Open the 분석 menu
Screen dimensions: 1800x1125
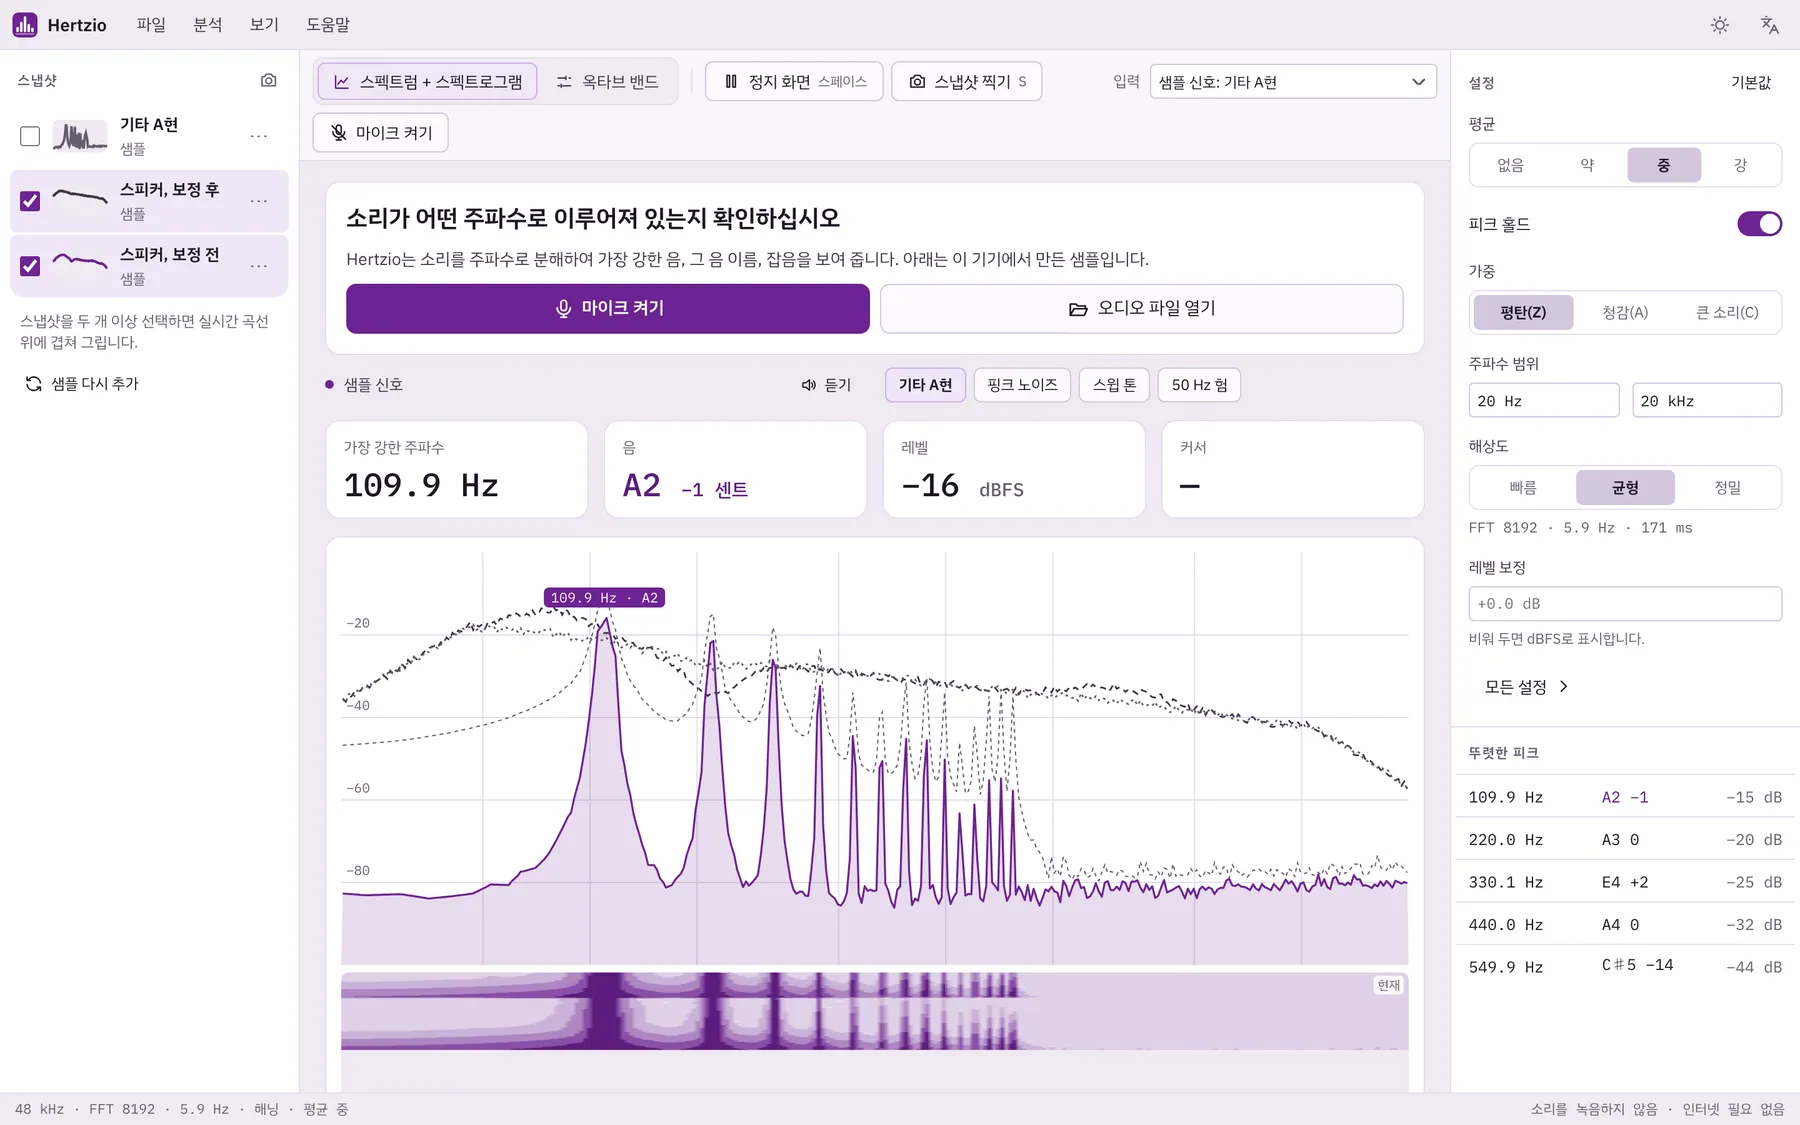207,25
